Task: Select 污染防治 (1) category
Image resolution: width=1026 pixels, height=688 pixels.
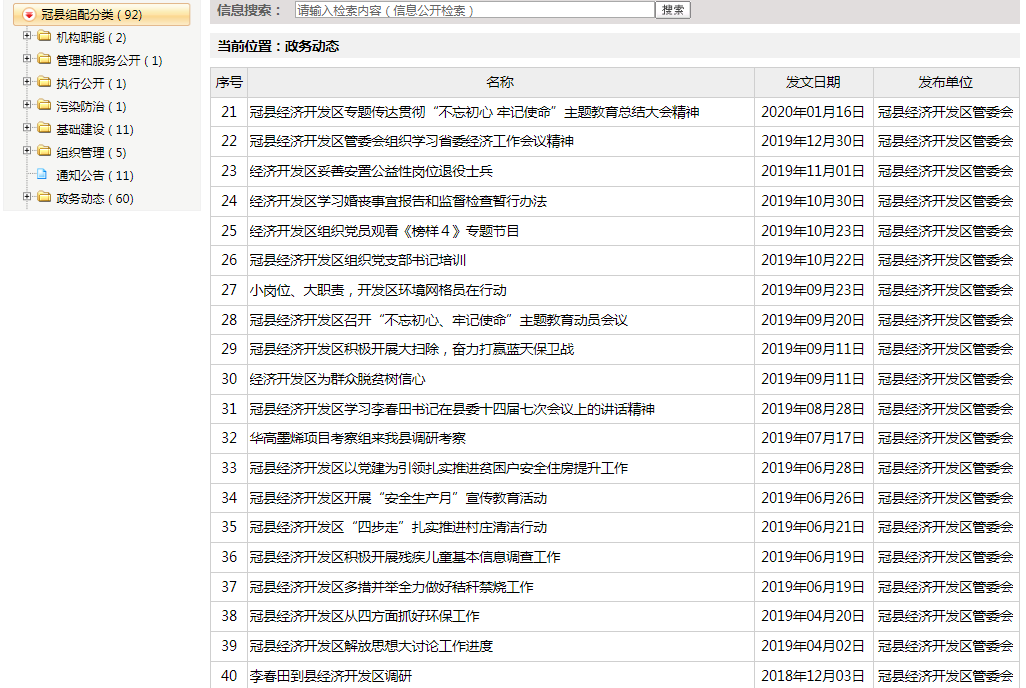Action: click(x=91, y=106)
